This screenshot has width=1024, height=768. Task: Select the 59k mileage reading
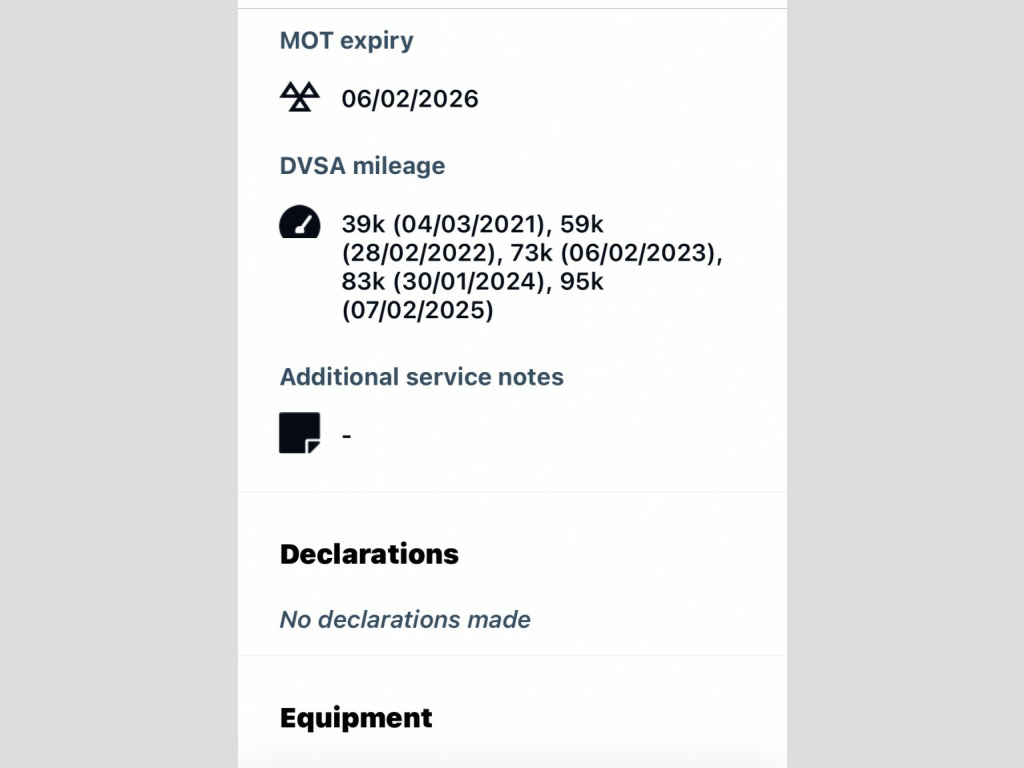tap(582, 224)
